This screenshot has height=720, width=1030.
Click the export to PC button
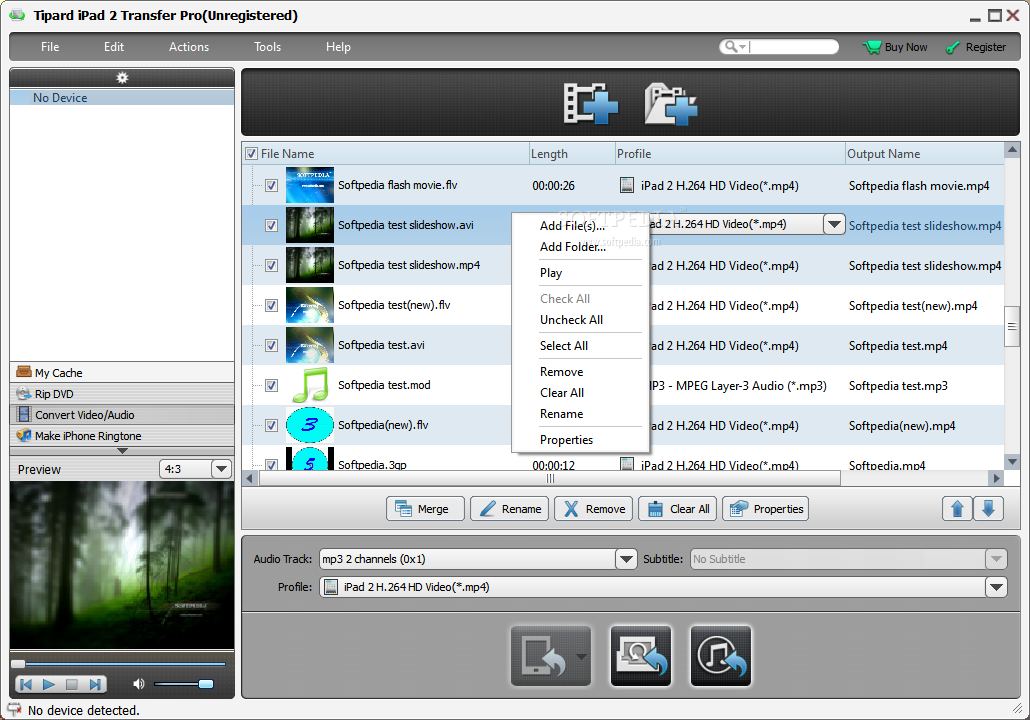(x=641, y=656)
